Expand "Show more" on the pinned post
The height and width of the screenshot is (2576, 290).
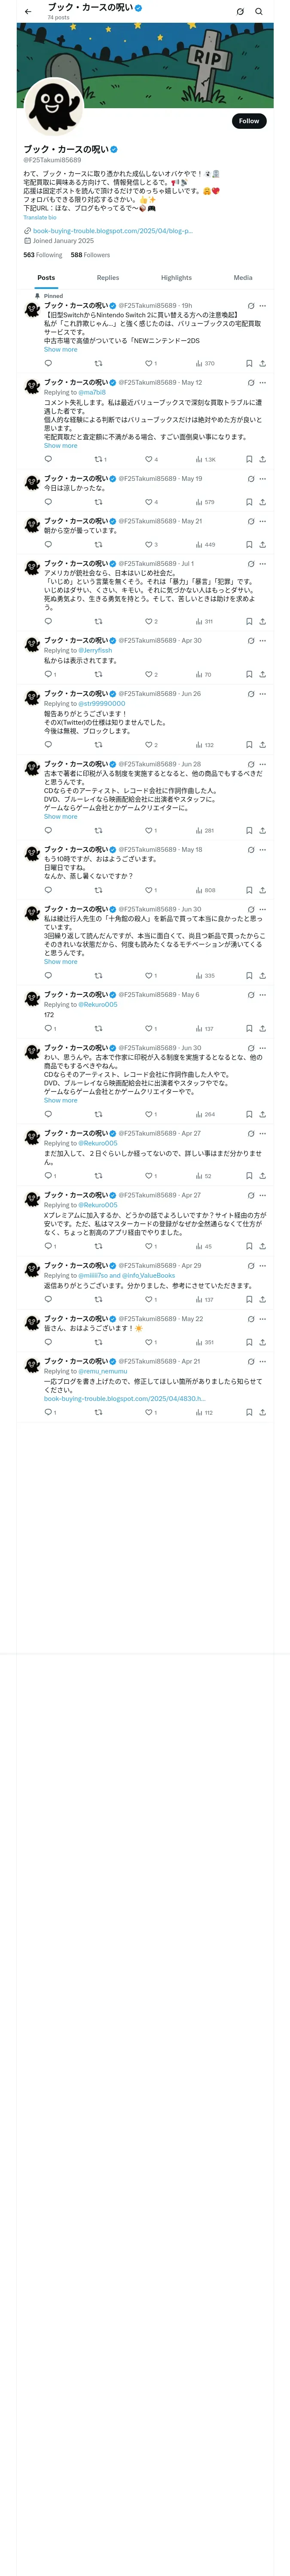coord(60,349)
